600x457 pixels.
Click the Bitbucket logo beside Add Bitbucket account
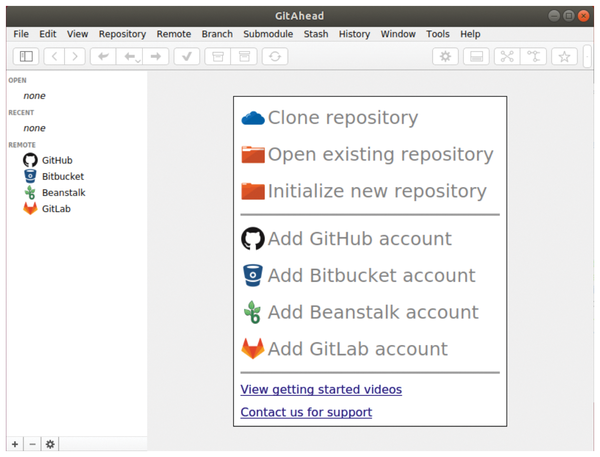(x=253, y=275)
